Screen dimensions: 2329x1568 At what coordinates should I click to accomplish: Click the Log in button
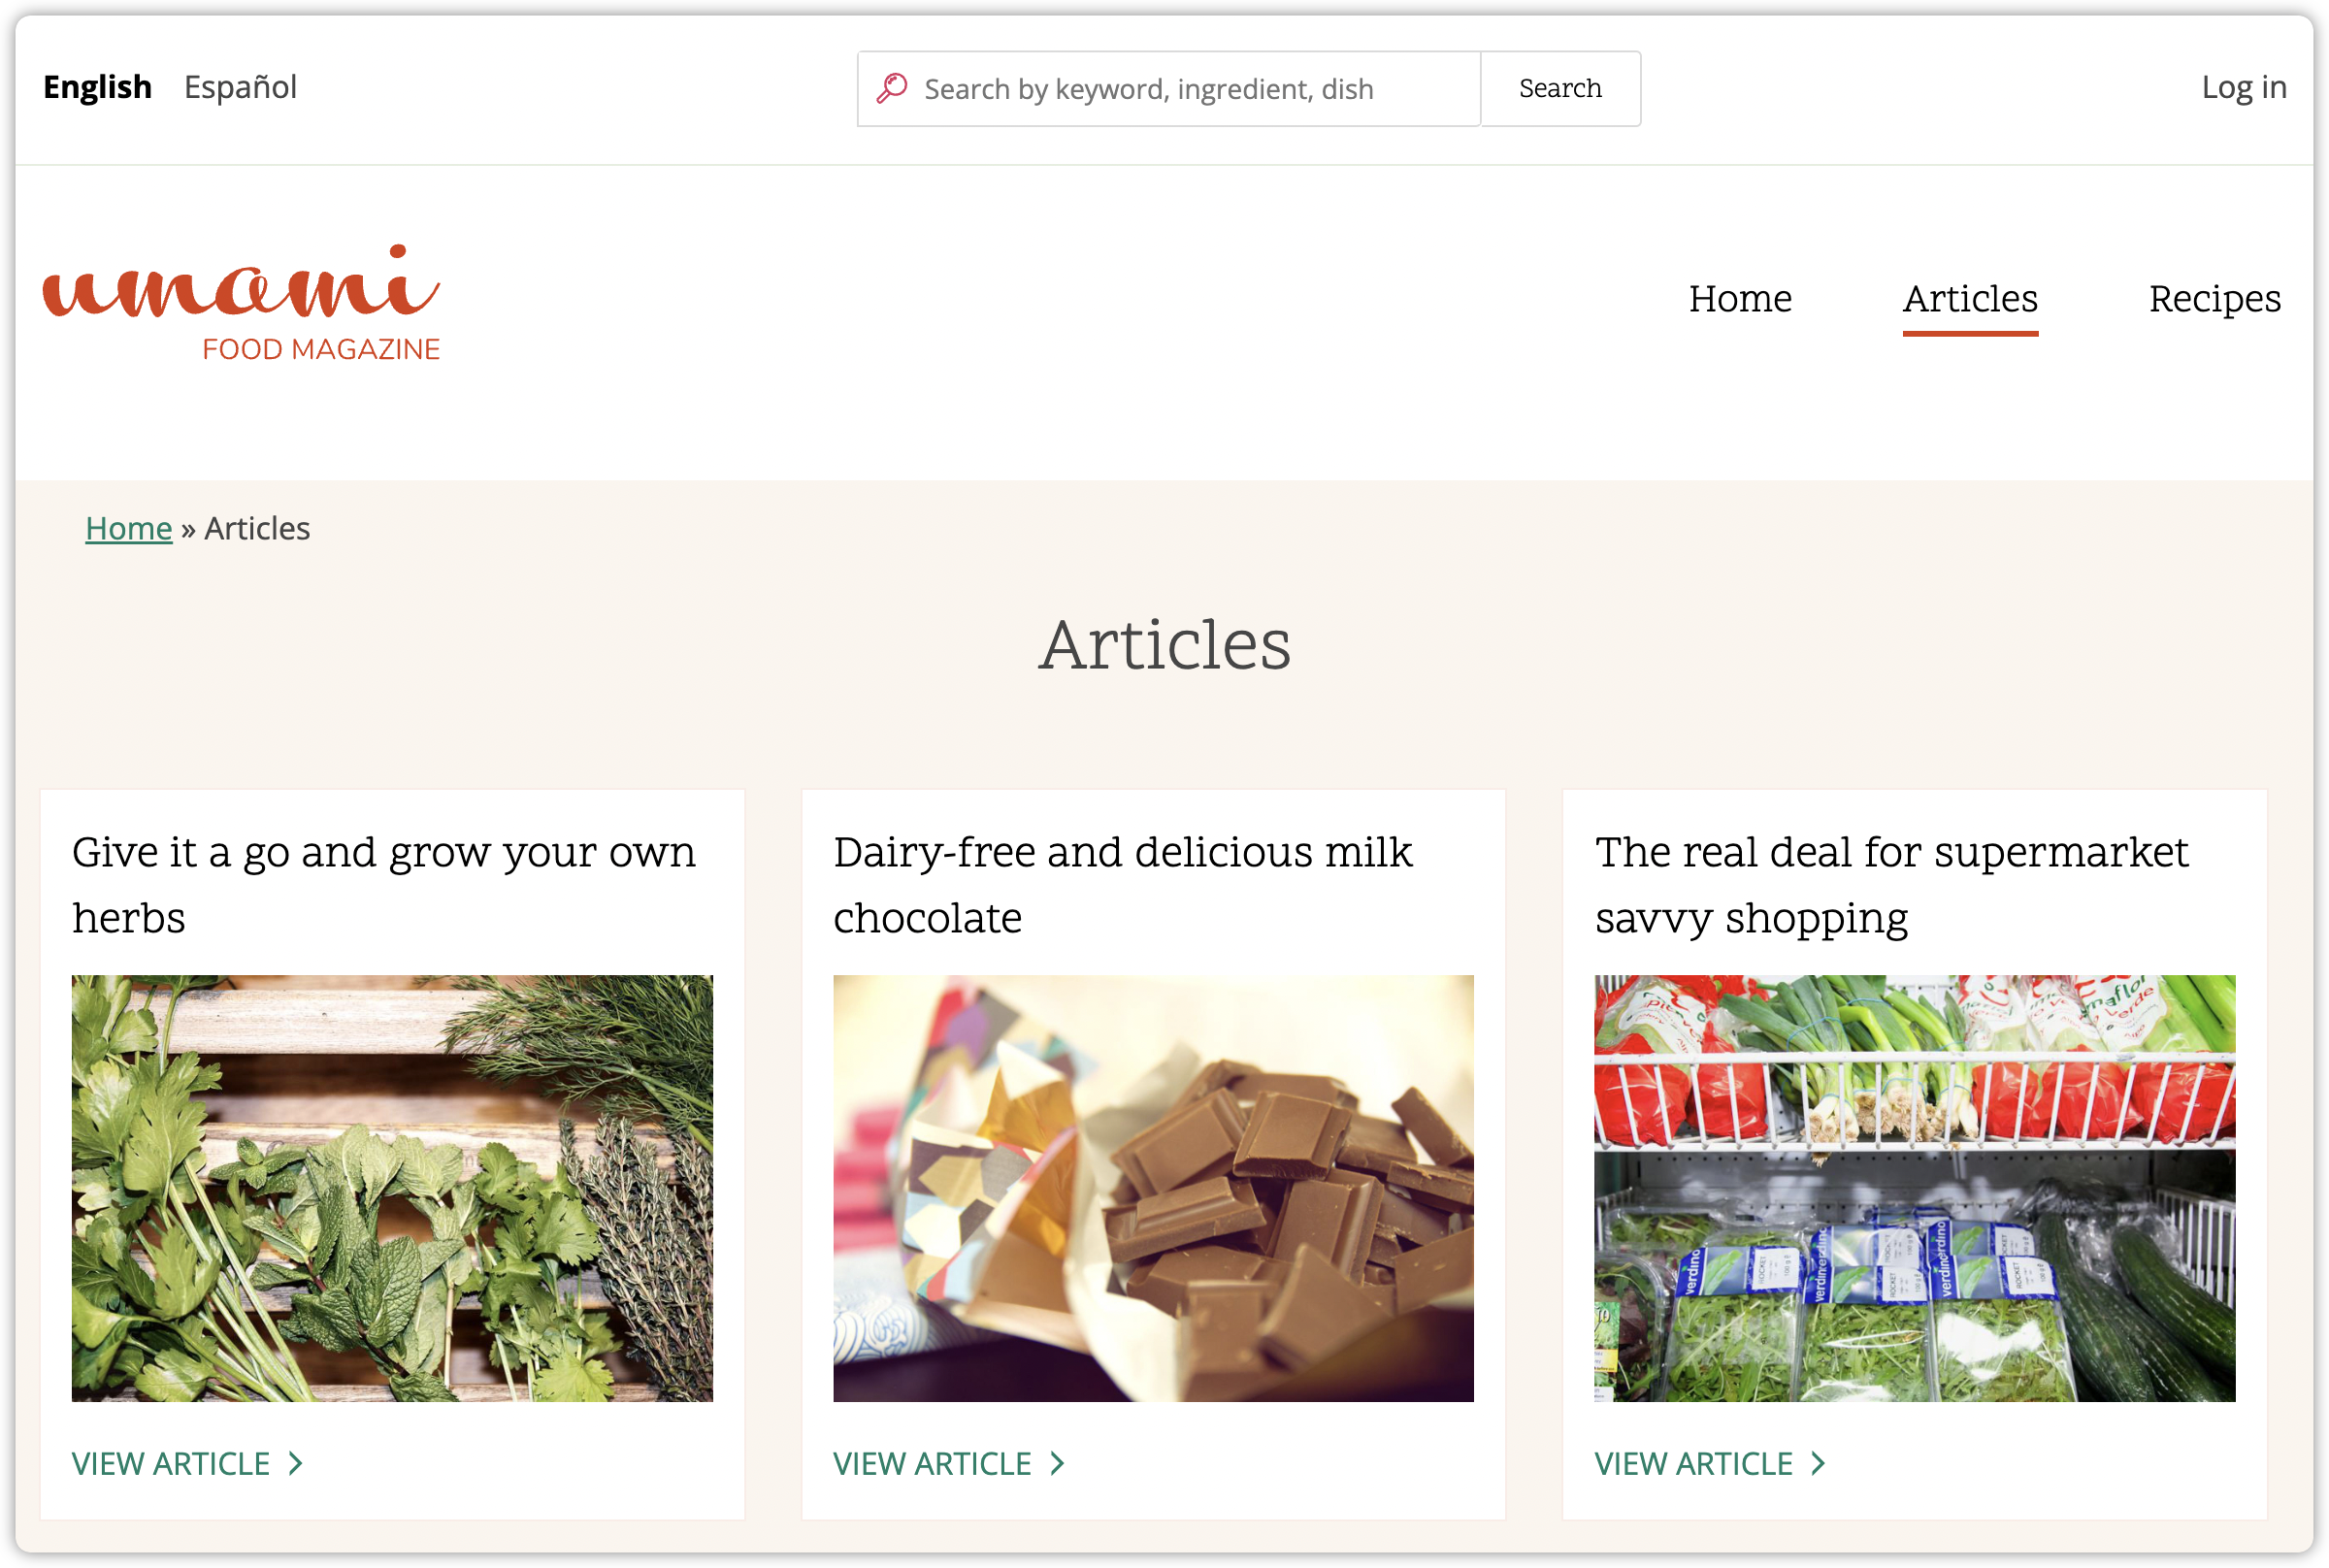pyautogui.click(x=2245, y=85)
